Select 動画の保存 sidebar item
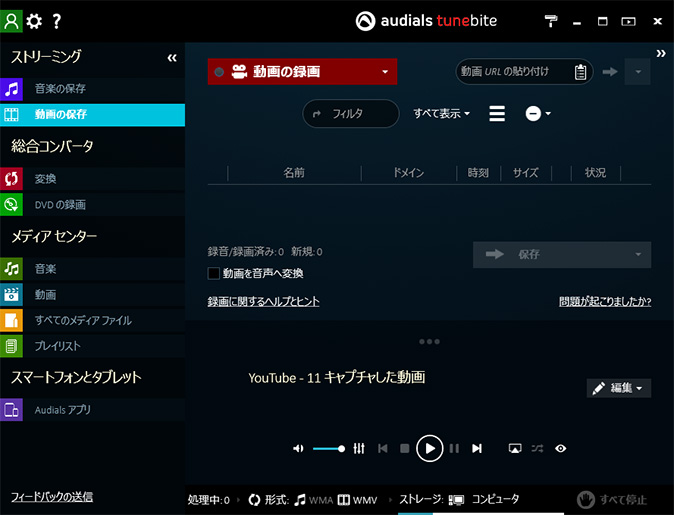674x515 pixels. 92,114
